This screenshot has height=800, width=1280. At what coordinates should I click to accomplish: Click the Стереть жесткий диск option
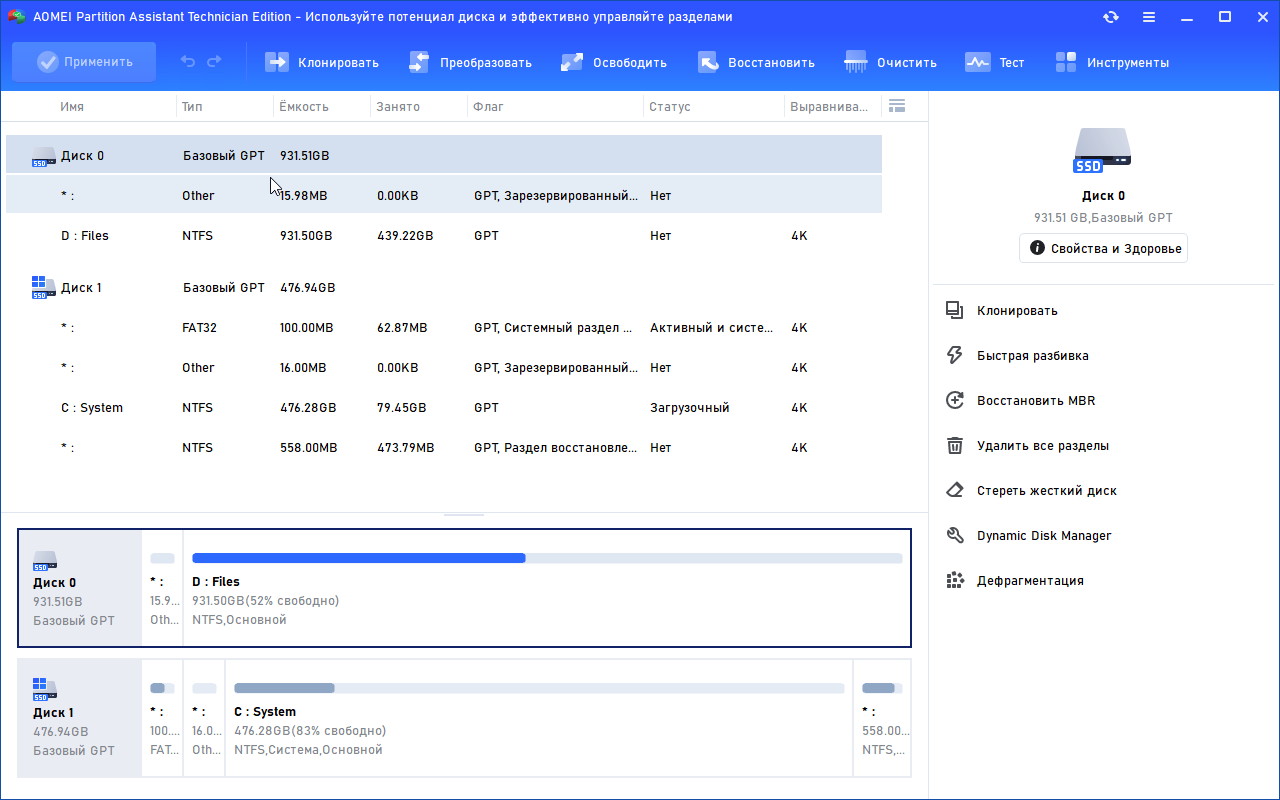point(1047,490)
